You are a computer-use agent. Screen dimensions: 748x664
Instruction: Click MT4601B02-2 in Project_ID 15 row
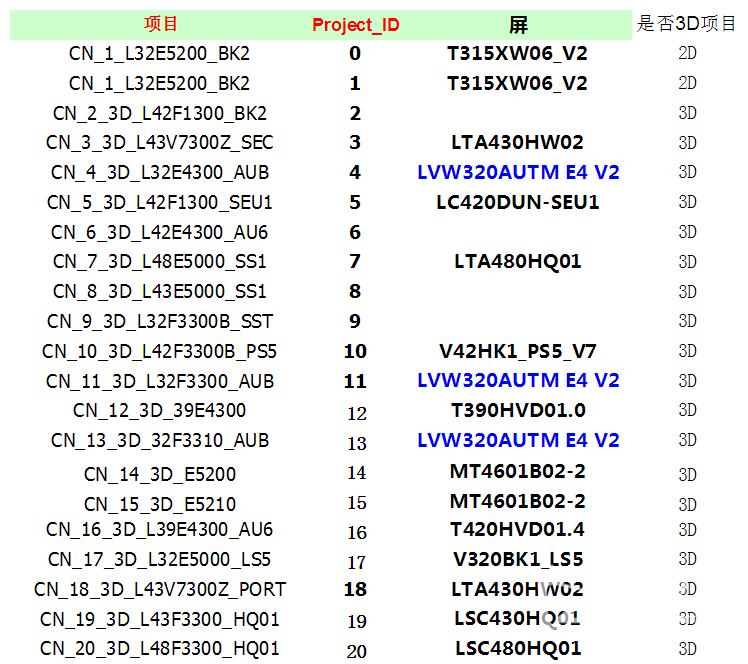coord(518,501)
